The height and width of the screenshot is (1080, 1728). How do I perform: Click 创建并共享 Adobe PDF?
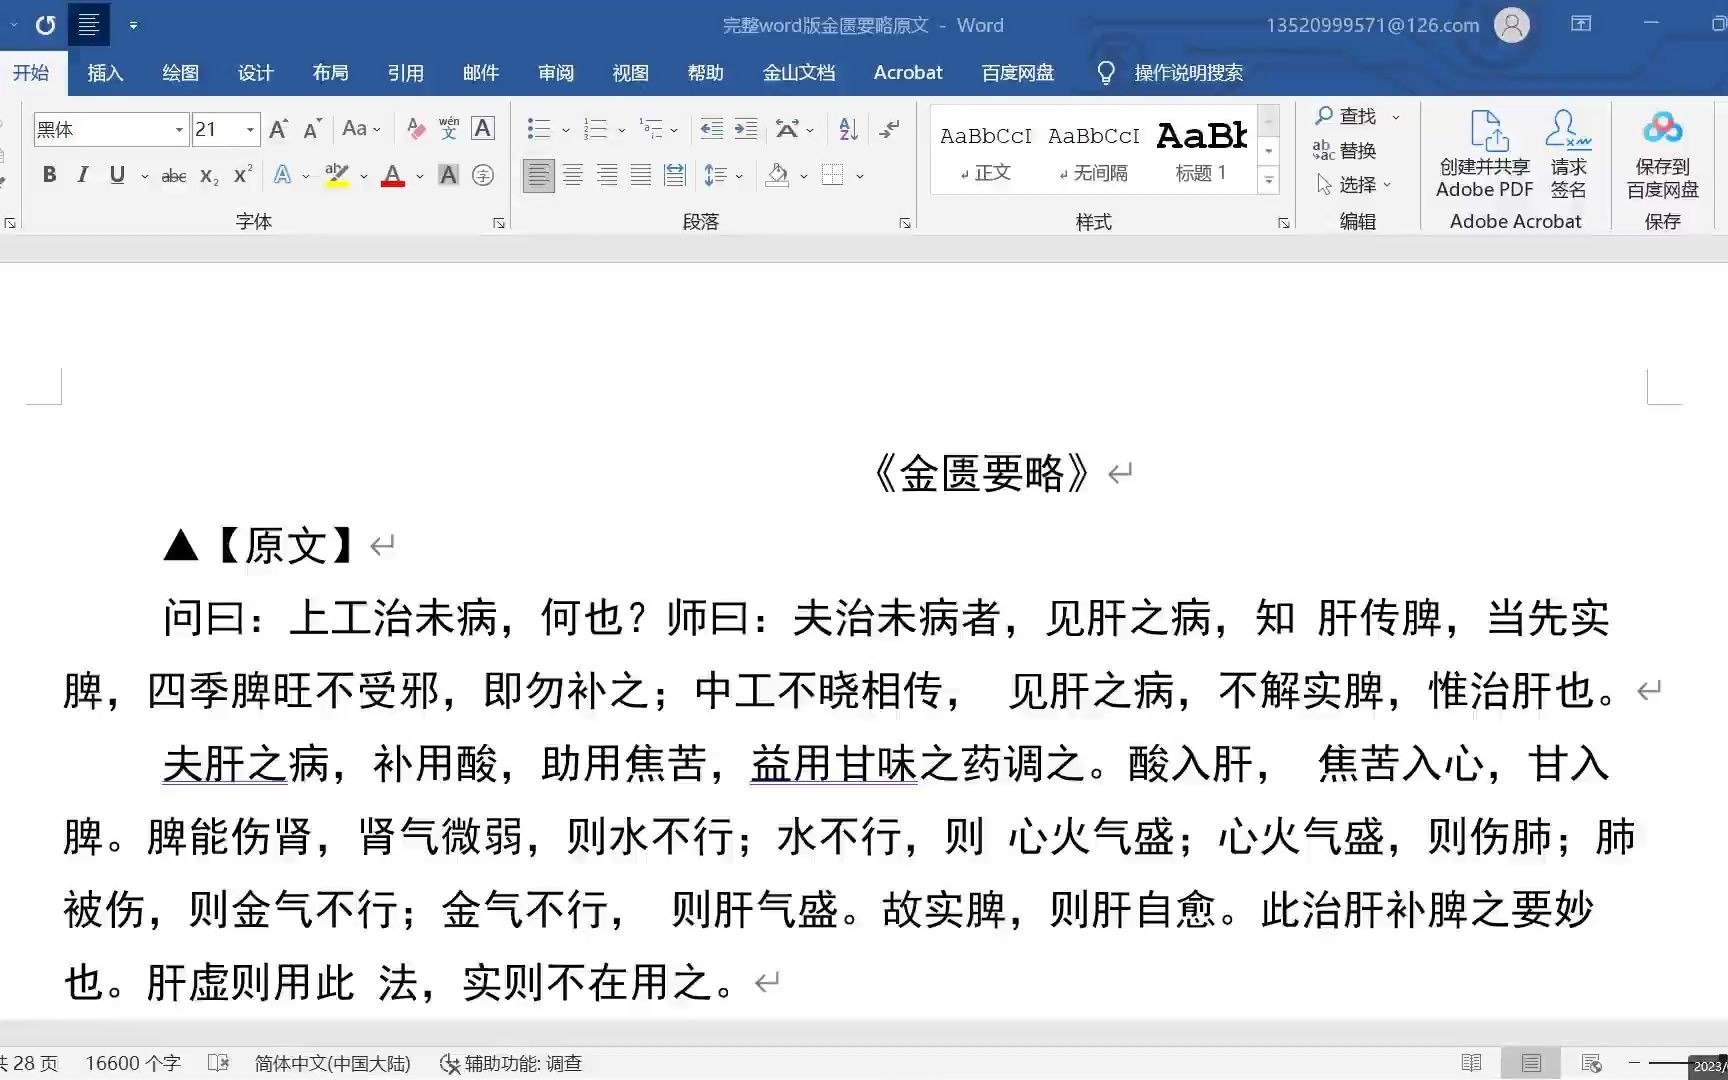coord(1485,154)
